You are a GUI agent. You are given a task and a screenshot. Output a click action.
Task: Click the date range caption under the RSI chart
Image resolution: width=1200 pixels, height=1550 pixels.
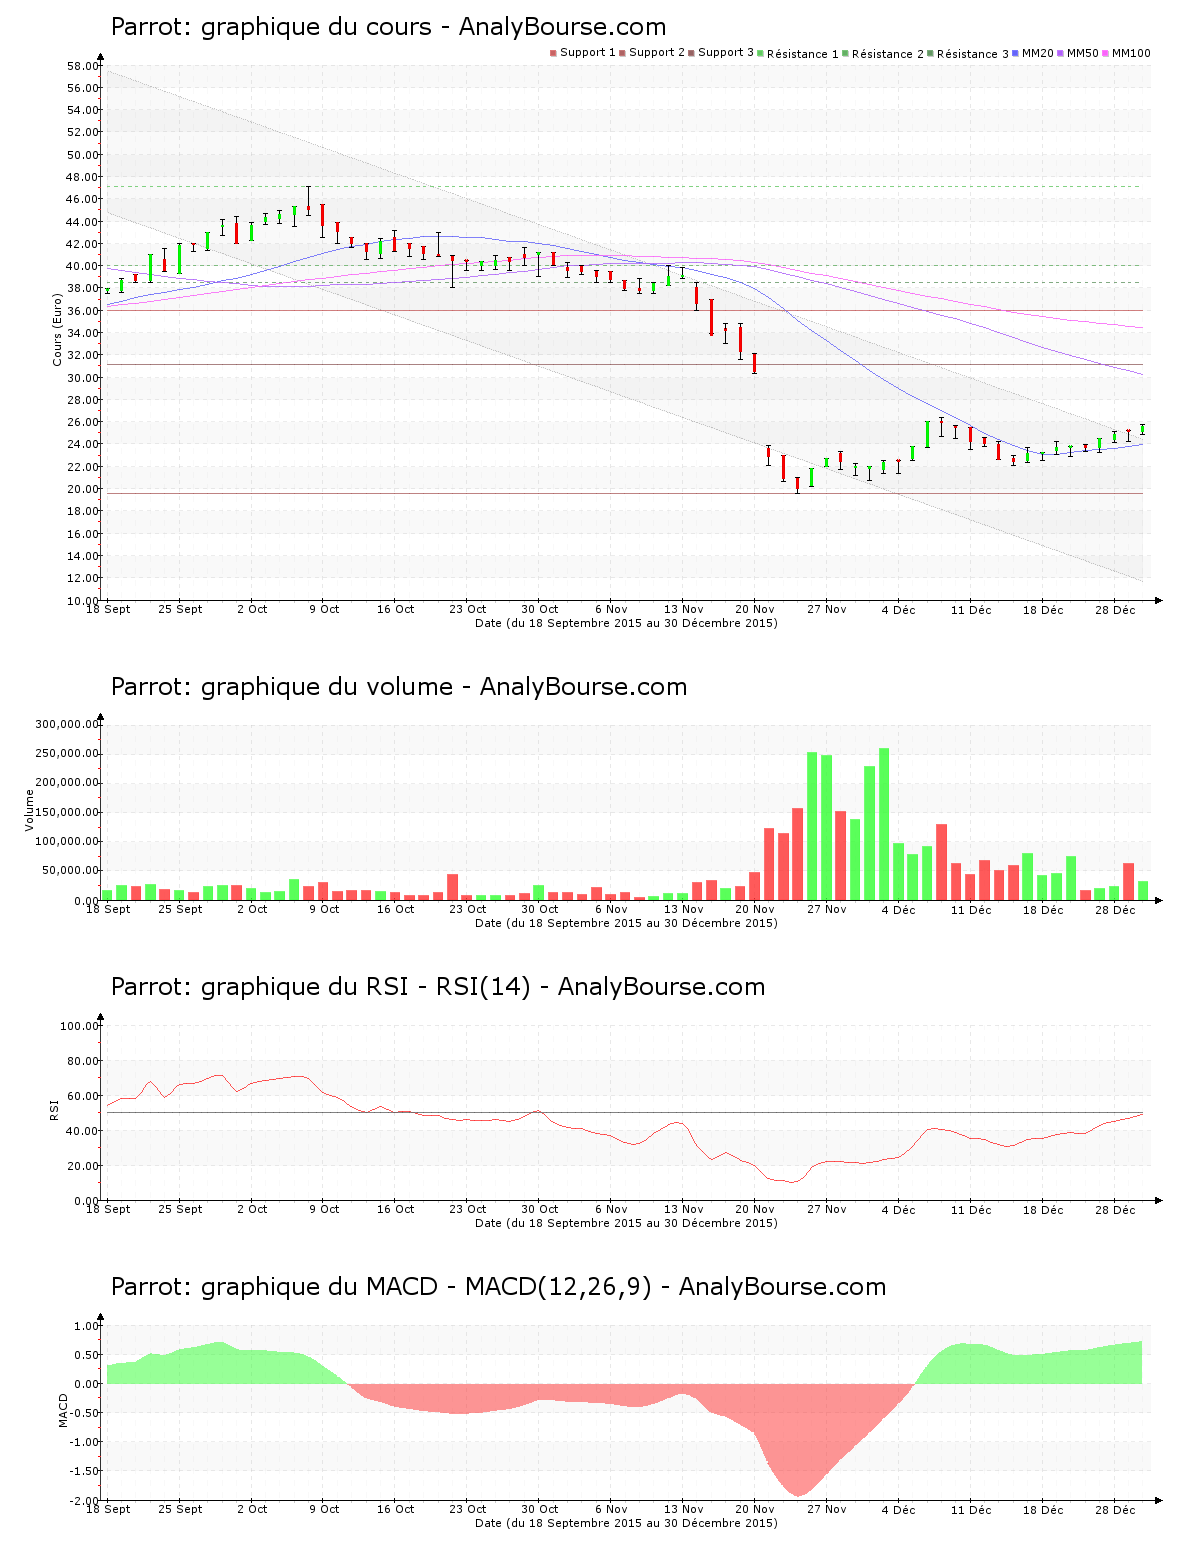click(626, 1223)
